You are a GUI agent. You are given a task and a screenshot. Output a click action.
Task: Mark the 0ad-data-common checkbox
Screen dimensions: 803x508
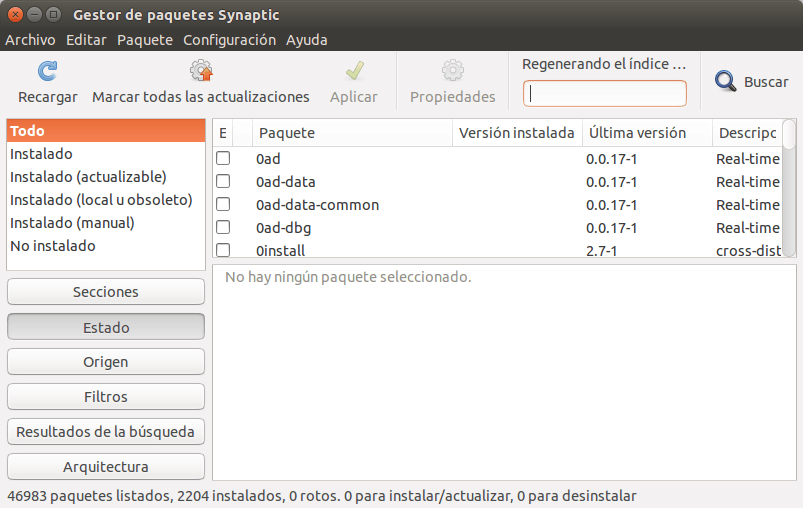[223, 204]
